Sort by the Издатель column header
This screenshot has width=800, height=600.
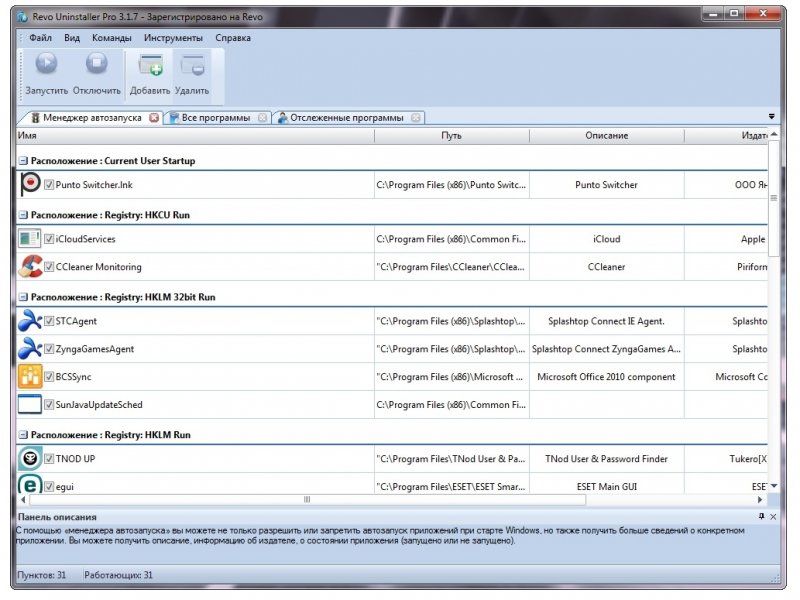pyautogui.click(x=726, y=136)
